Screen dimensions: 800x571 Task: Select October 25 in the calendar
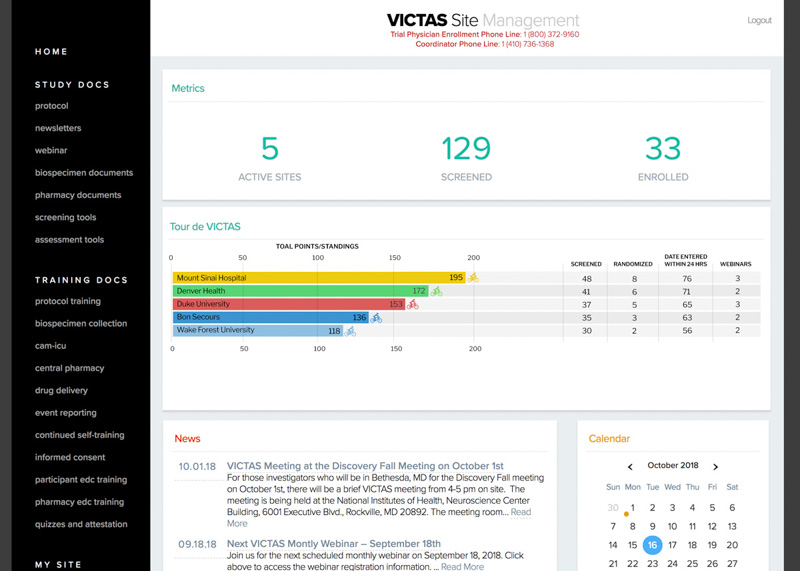(692, 563)
